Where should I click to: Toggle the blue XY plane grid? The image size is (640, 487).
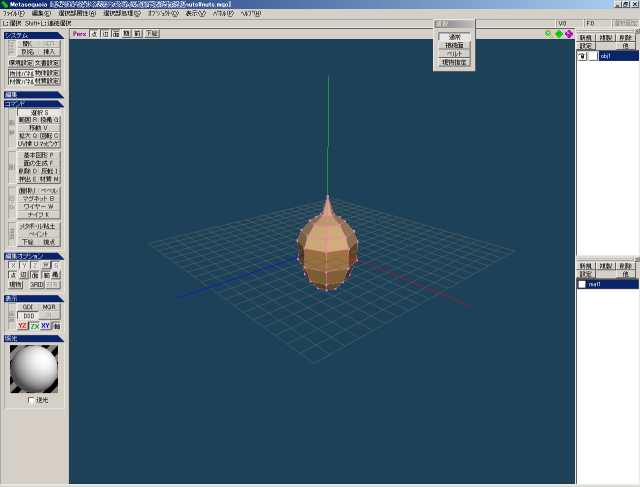pos(45,326)
